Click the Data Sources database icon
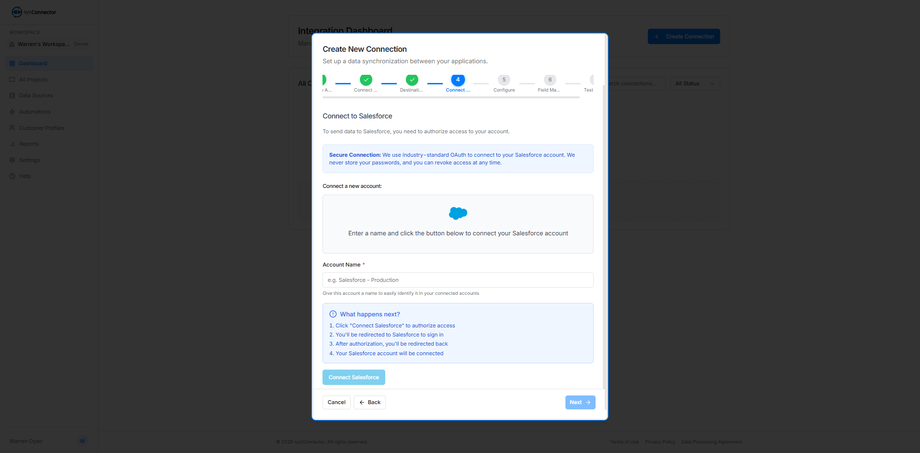 coord(12,95)
